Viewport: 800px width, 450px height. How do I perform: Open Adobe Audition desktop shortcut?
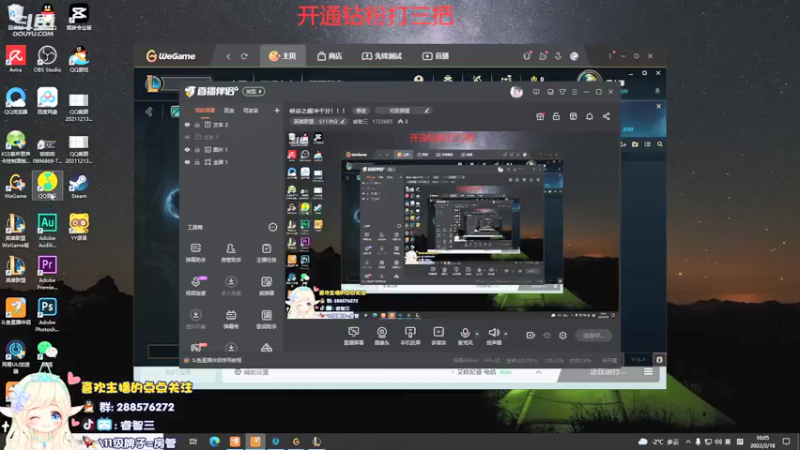pyautogui.click(x=47, y=231)
